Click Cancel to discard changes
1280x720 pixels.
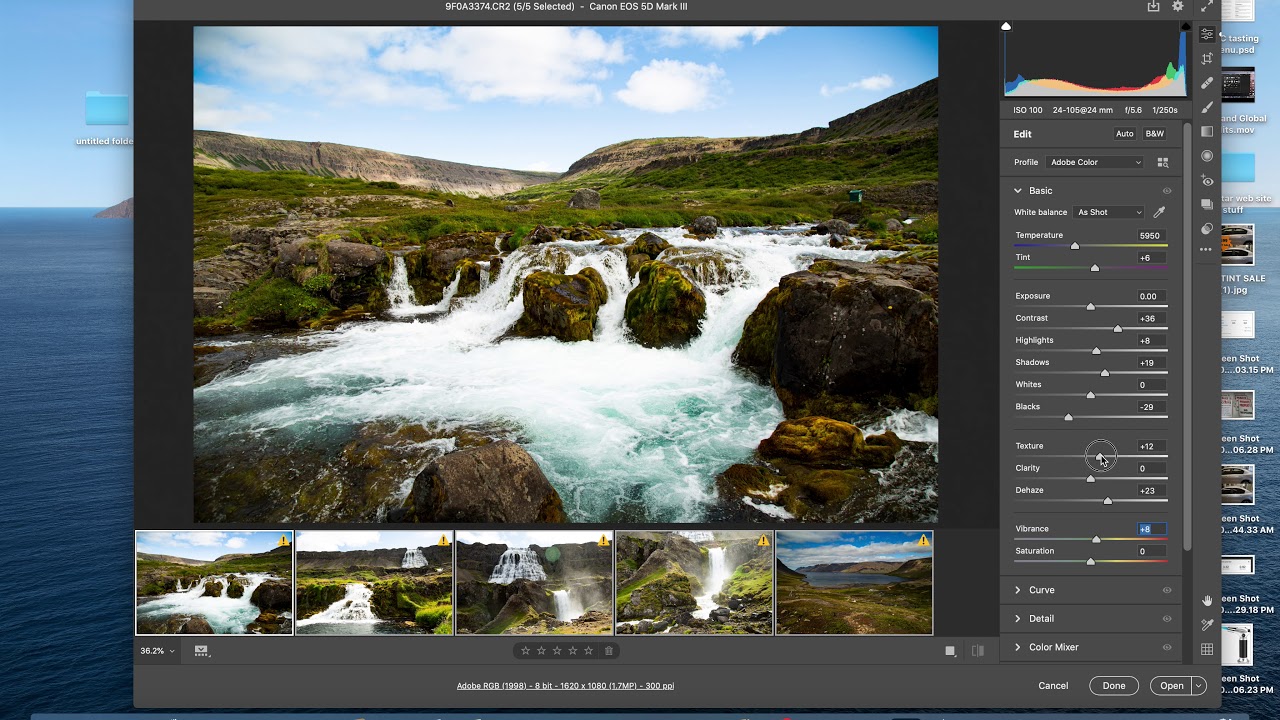pos(1053,686)
